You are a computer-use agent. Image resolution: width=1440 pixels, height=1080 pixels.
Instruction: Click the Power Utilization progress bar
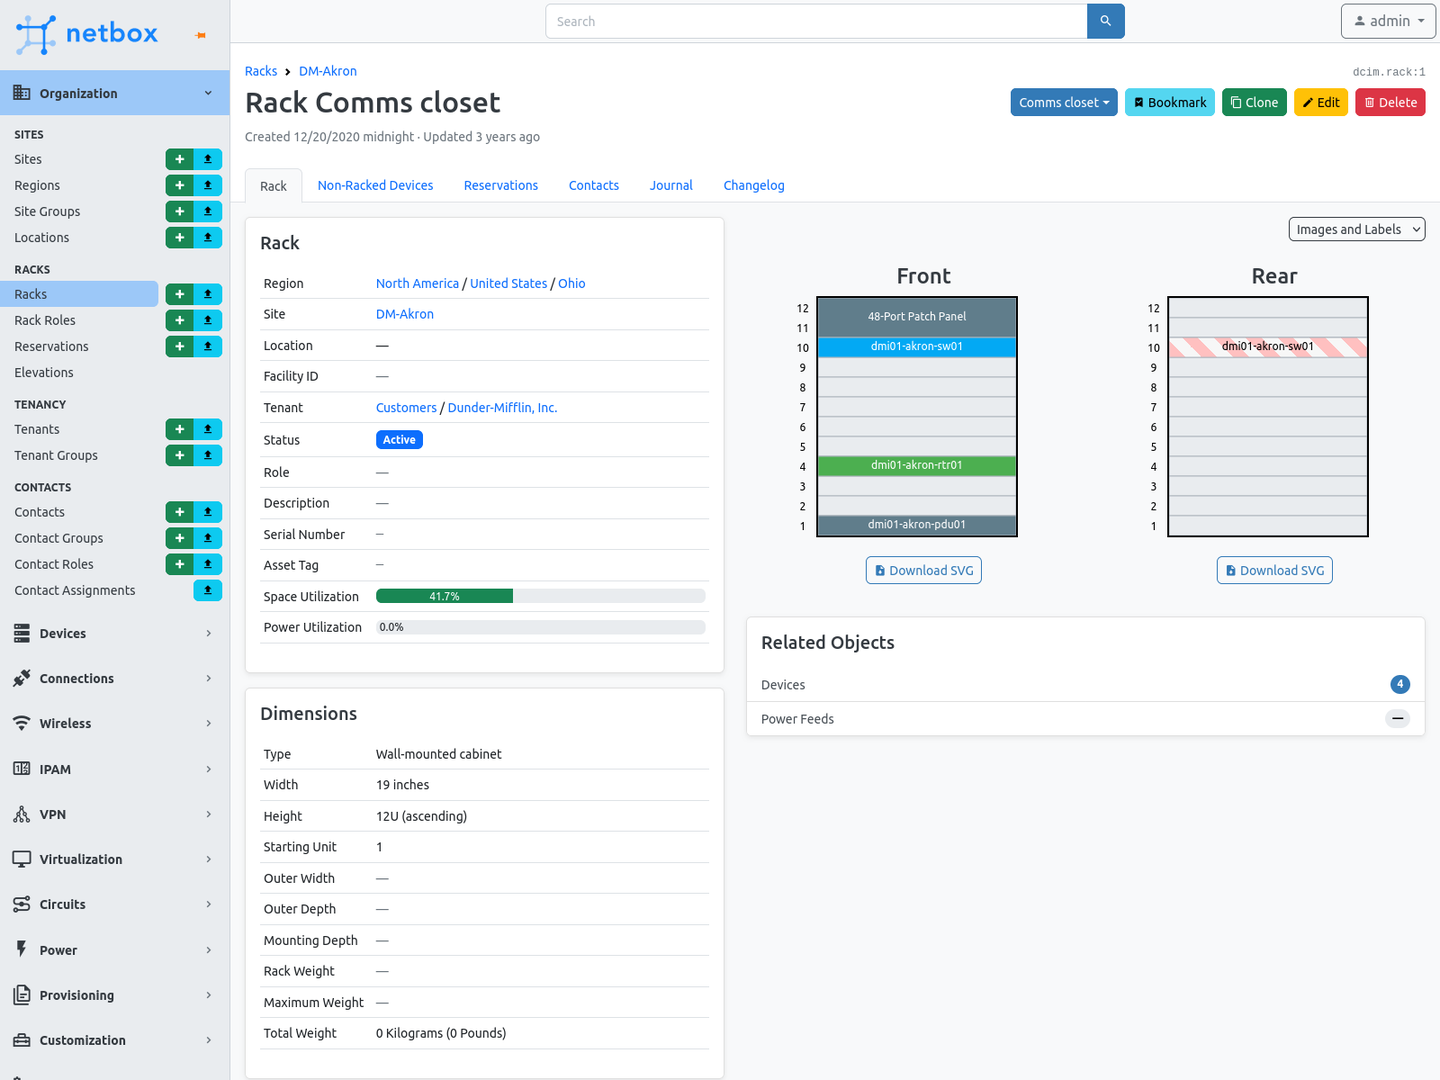click(541, 627)
